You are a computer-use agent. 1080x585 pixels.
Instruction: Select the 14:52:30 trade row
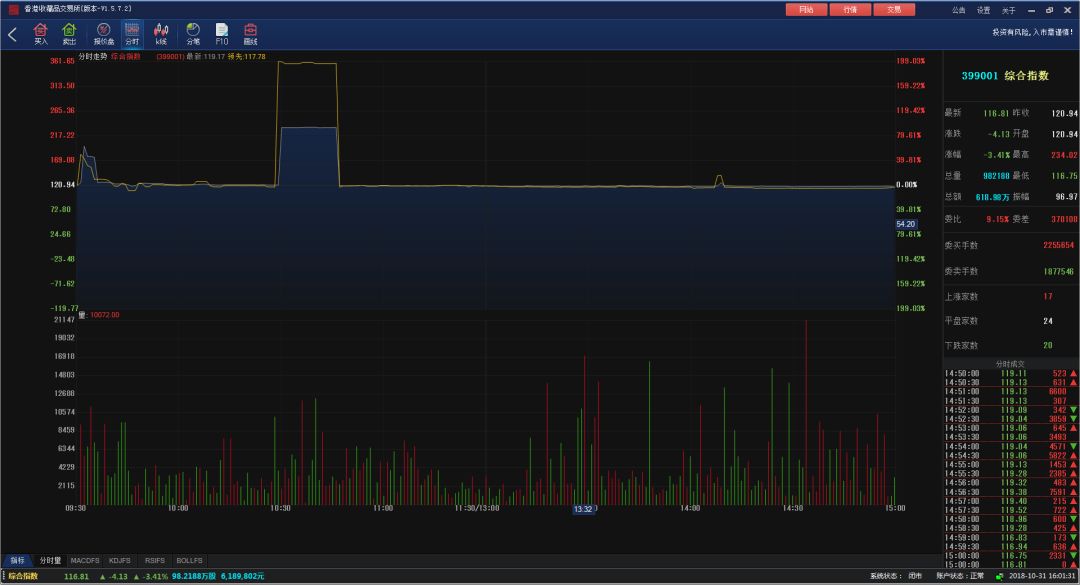(1010, 419)
